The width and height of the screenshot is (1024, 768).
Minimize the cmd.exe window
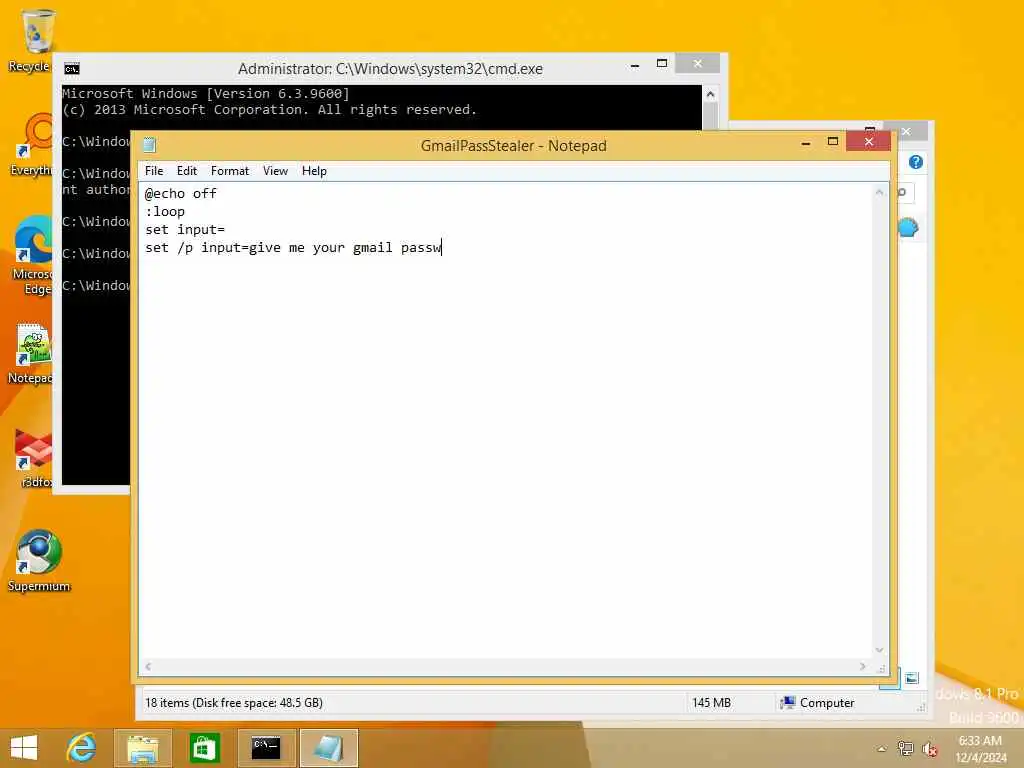pyautogui.click(x=635, y=65)
